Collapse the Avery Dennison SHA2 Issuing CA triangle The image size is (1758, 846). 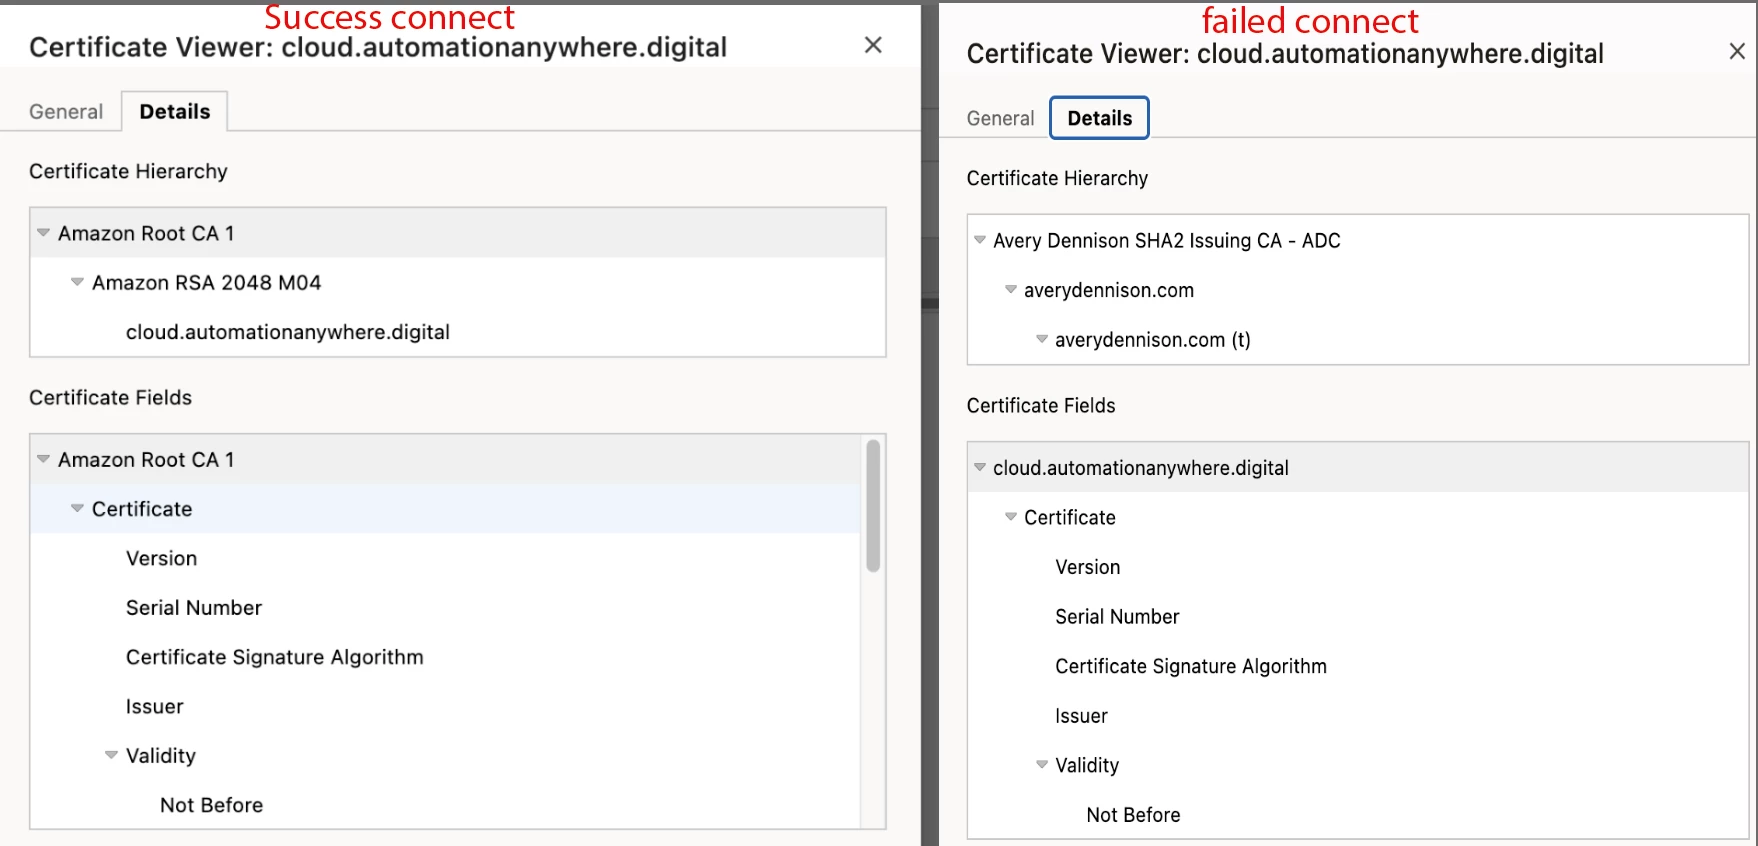pos(980,240)
